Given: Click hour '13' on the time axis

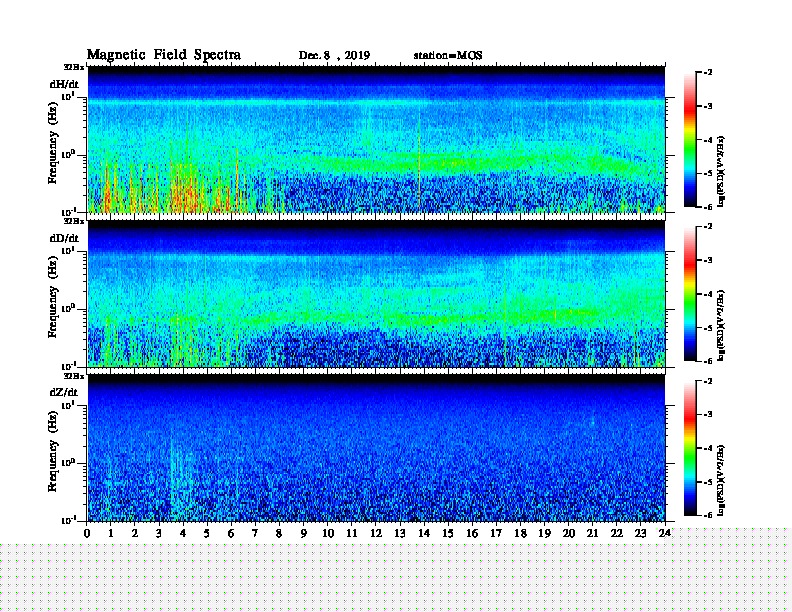Looking at the screenshot, I should [400, 533].
